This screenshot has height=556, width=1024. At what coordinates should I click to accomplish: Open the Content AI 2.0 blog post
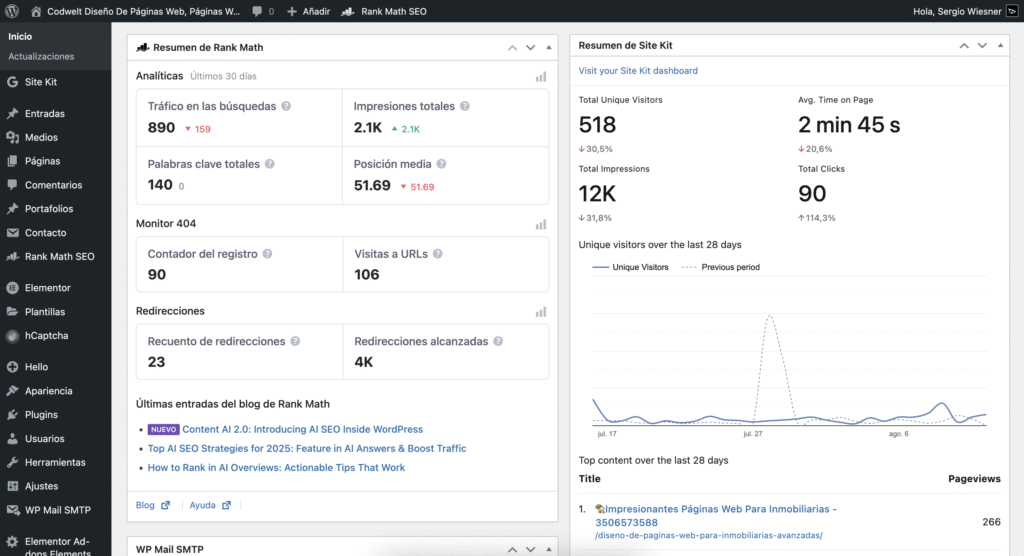(302, 429)
